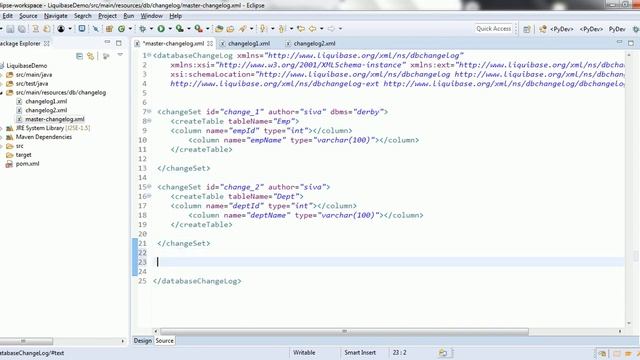
Task: Collapse All in Package Explorer
Action: click(x=80, y=56)
